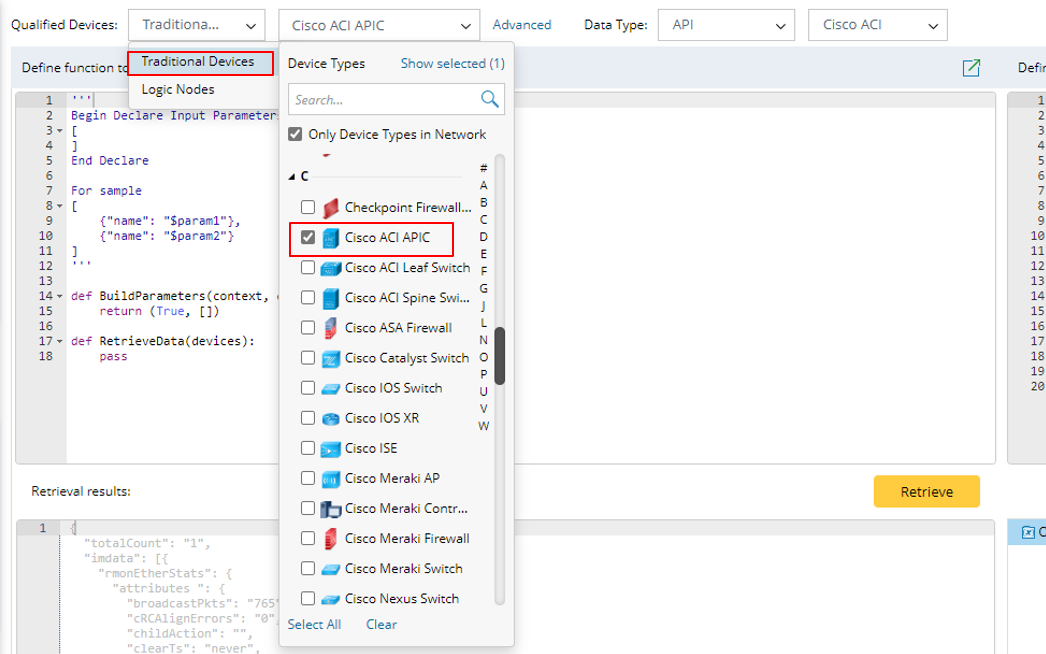Click the device type search field
This screenshot has height=654, width=1046.
(383, 100)
